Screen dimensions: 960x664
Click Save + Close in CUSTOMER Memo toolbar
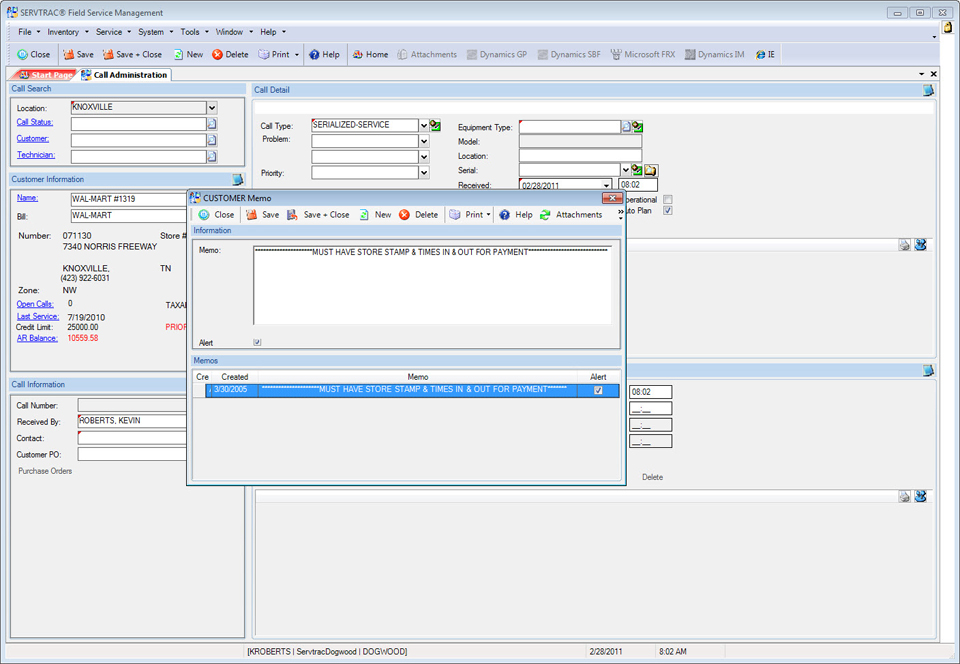[318, 215]
